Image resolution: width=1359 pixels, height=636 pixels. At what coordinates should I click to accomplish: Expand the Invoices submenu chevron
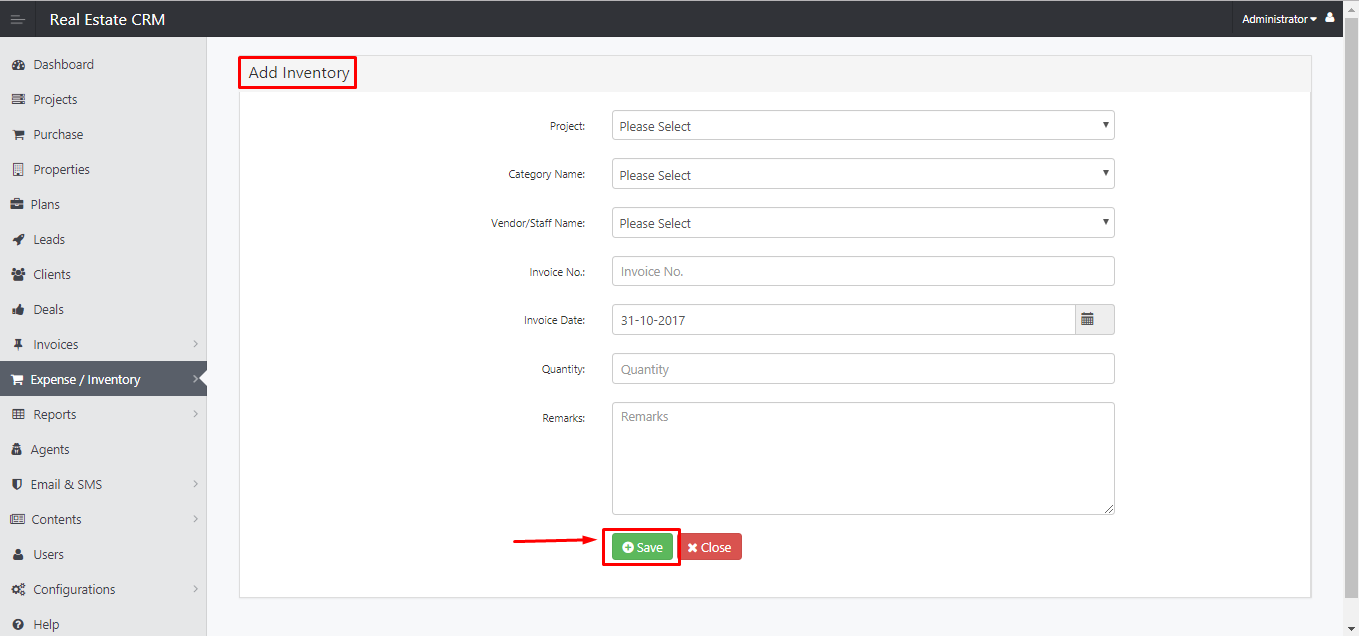point(195,344)
